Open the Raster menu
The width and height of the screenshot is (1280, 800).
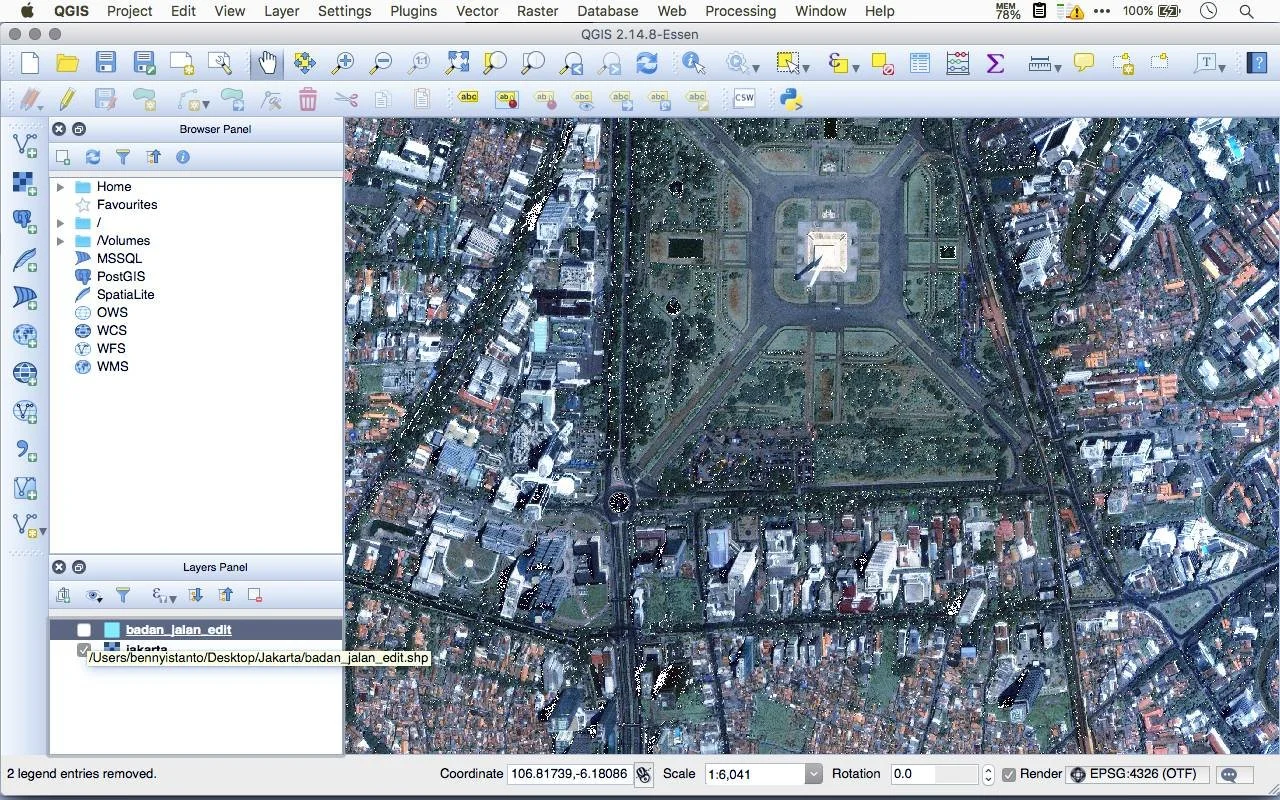537,11
